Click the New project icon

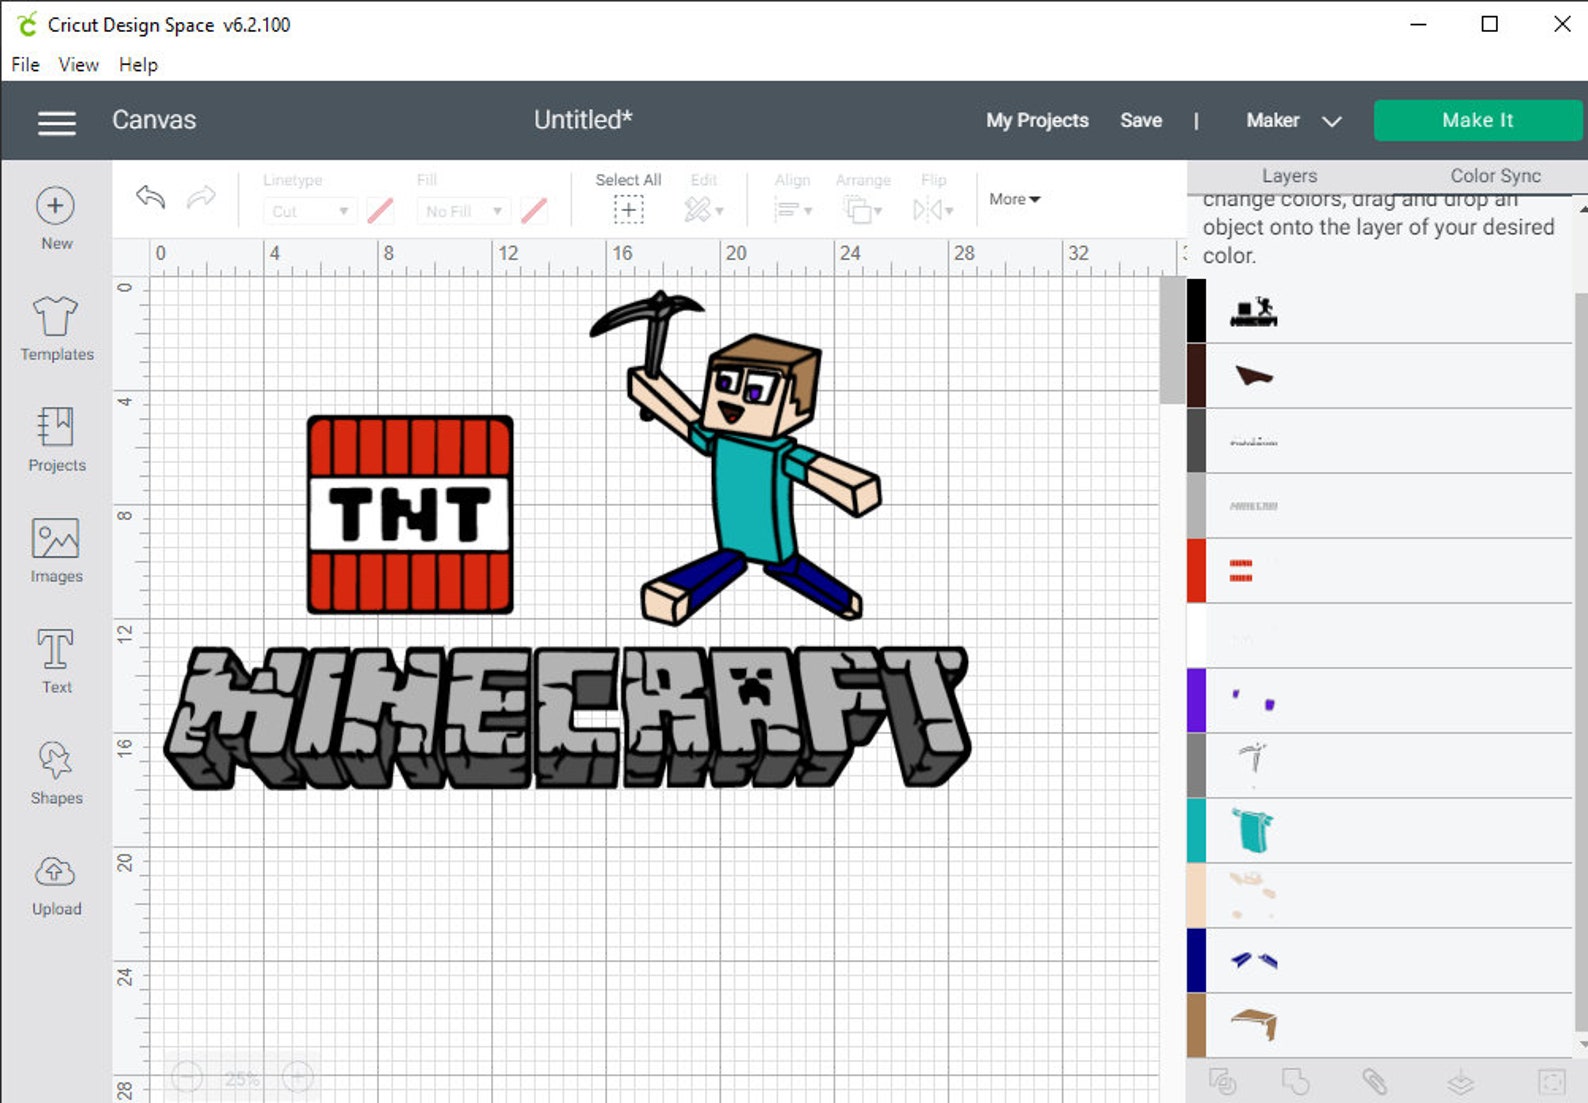pyautogui.click(x=56, y=206)
